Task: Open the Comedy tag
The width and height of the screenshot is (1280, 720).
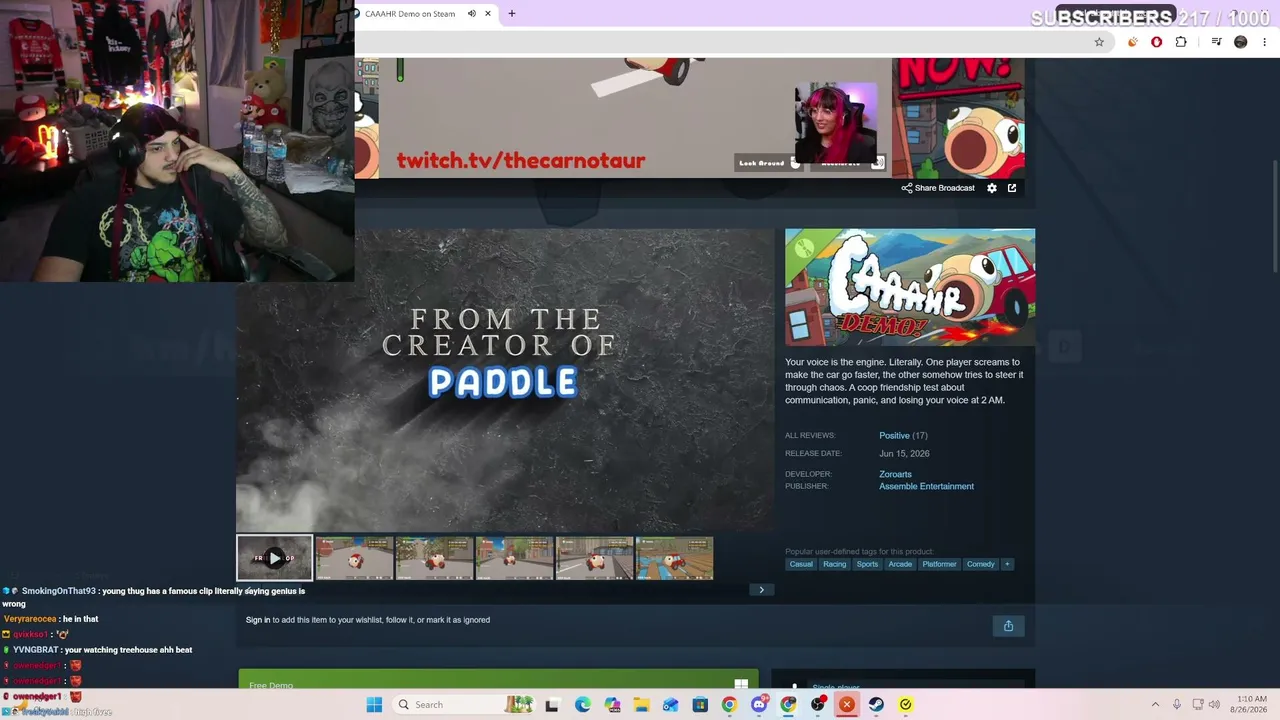Action: click(x=981, y=564)
